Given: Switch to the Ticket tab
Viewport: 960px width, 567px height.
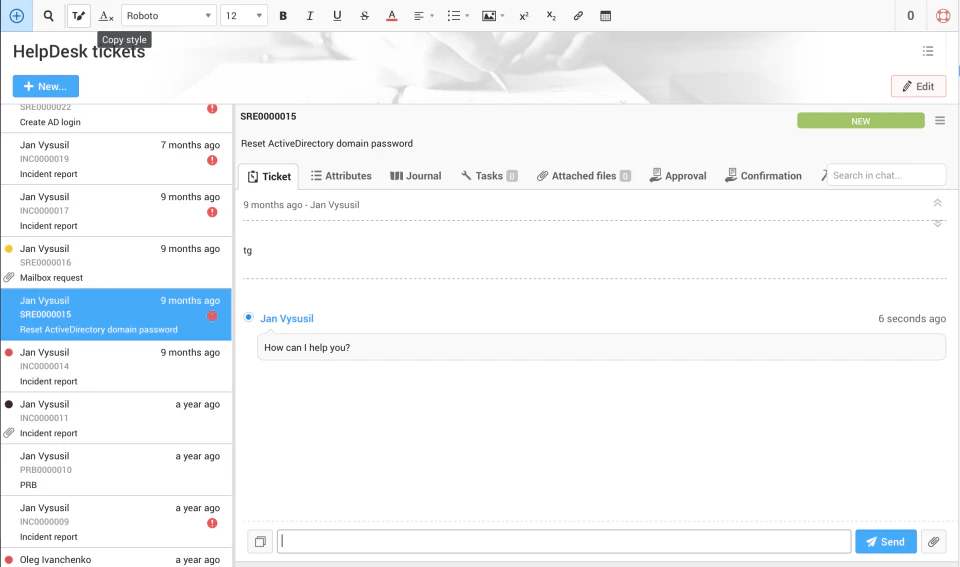Looking at the screenshot, I should tap(269, 176).
